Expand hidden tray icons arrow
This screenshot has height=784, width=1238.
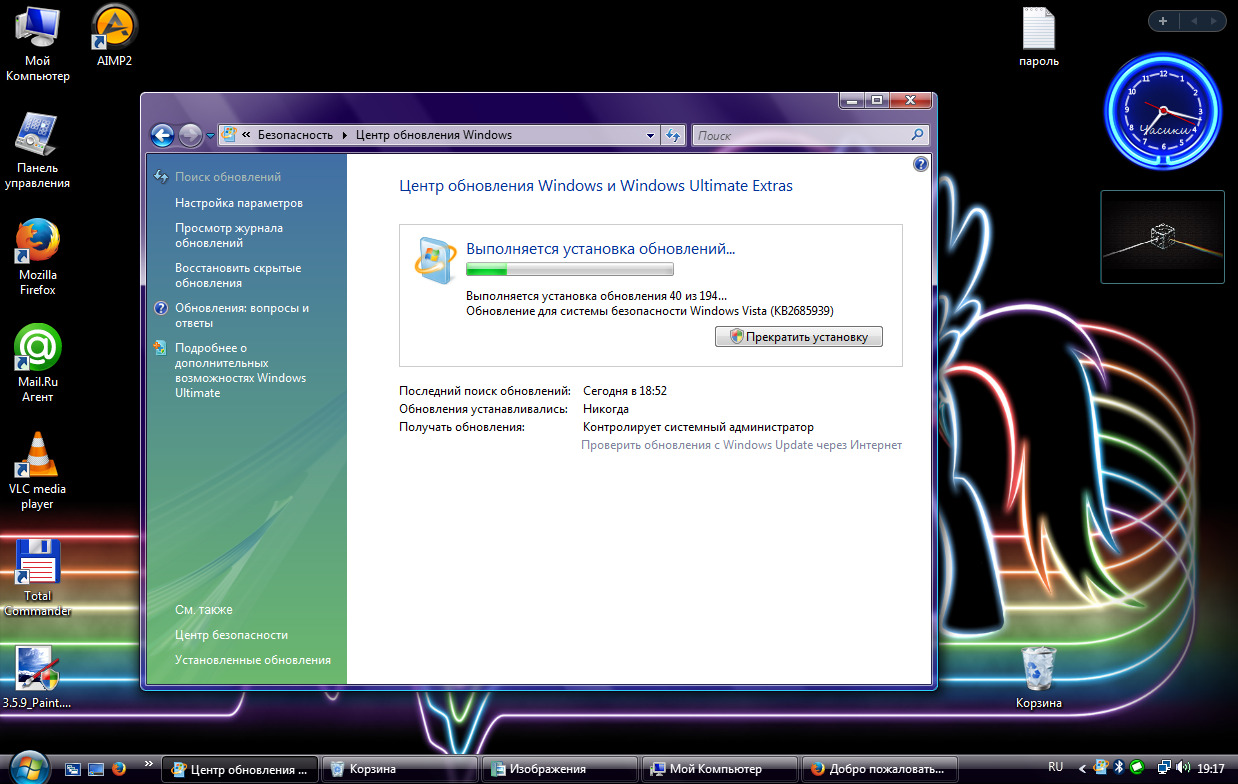tap(1081, 768)
